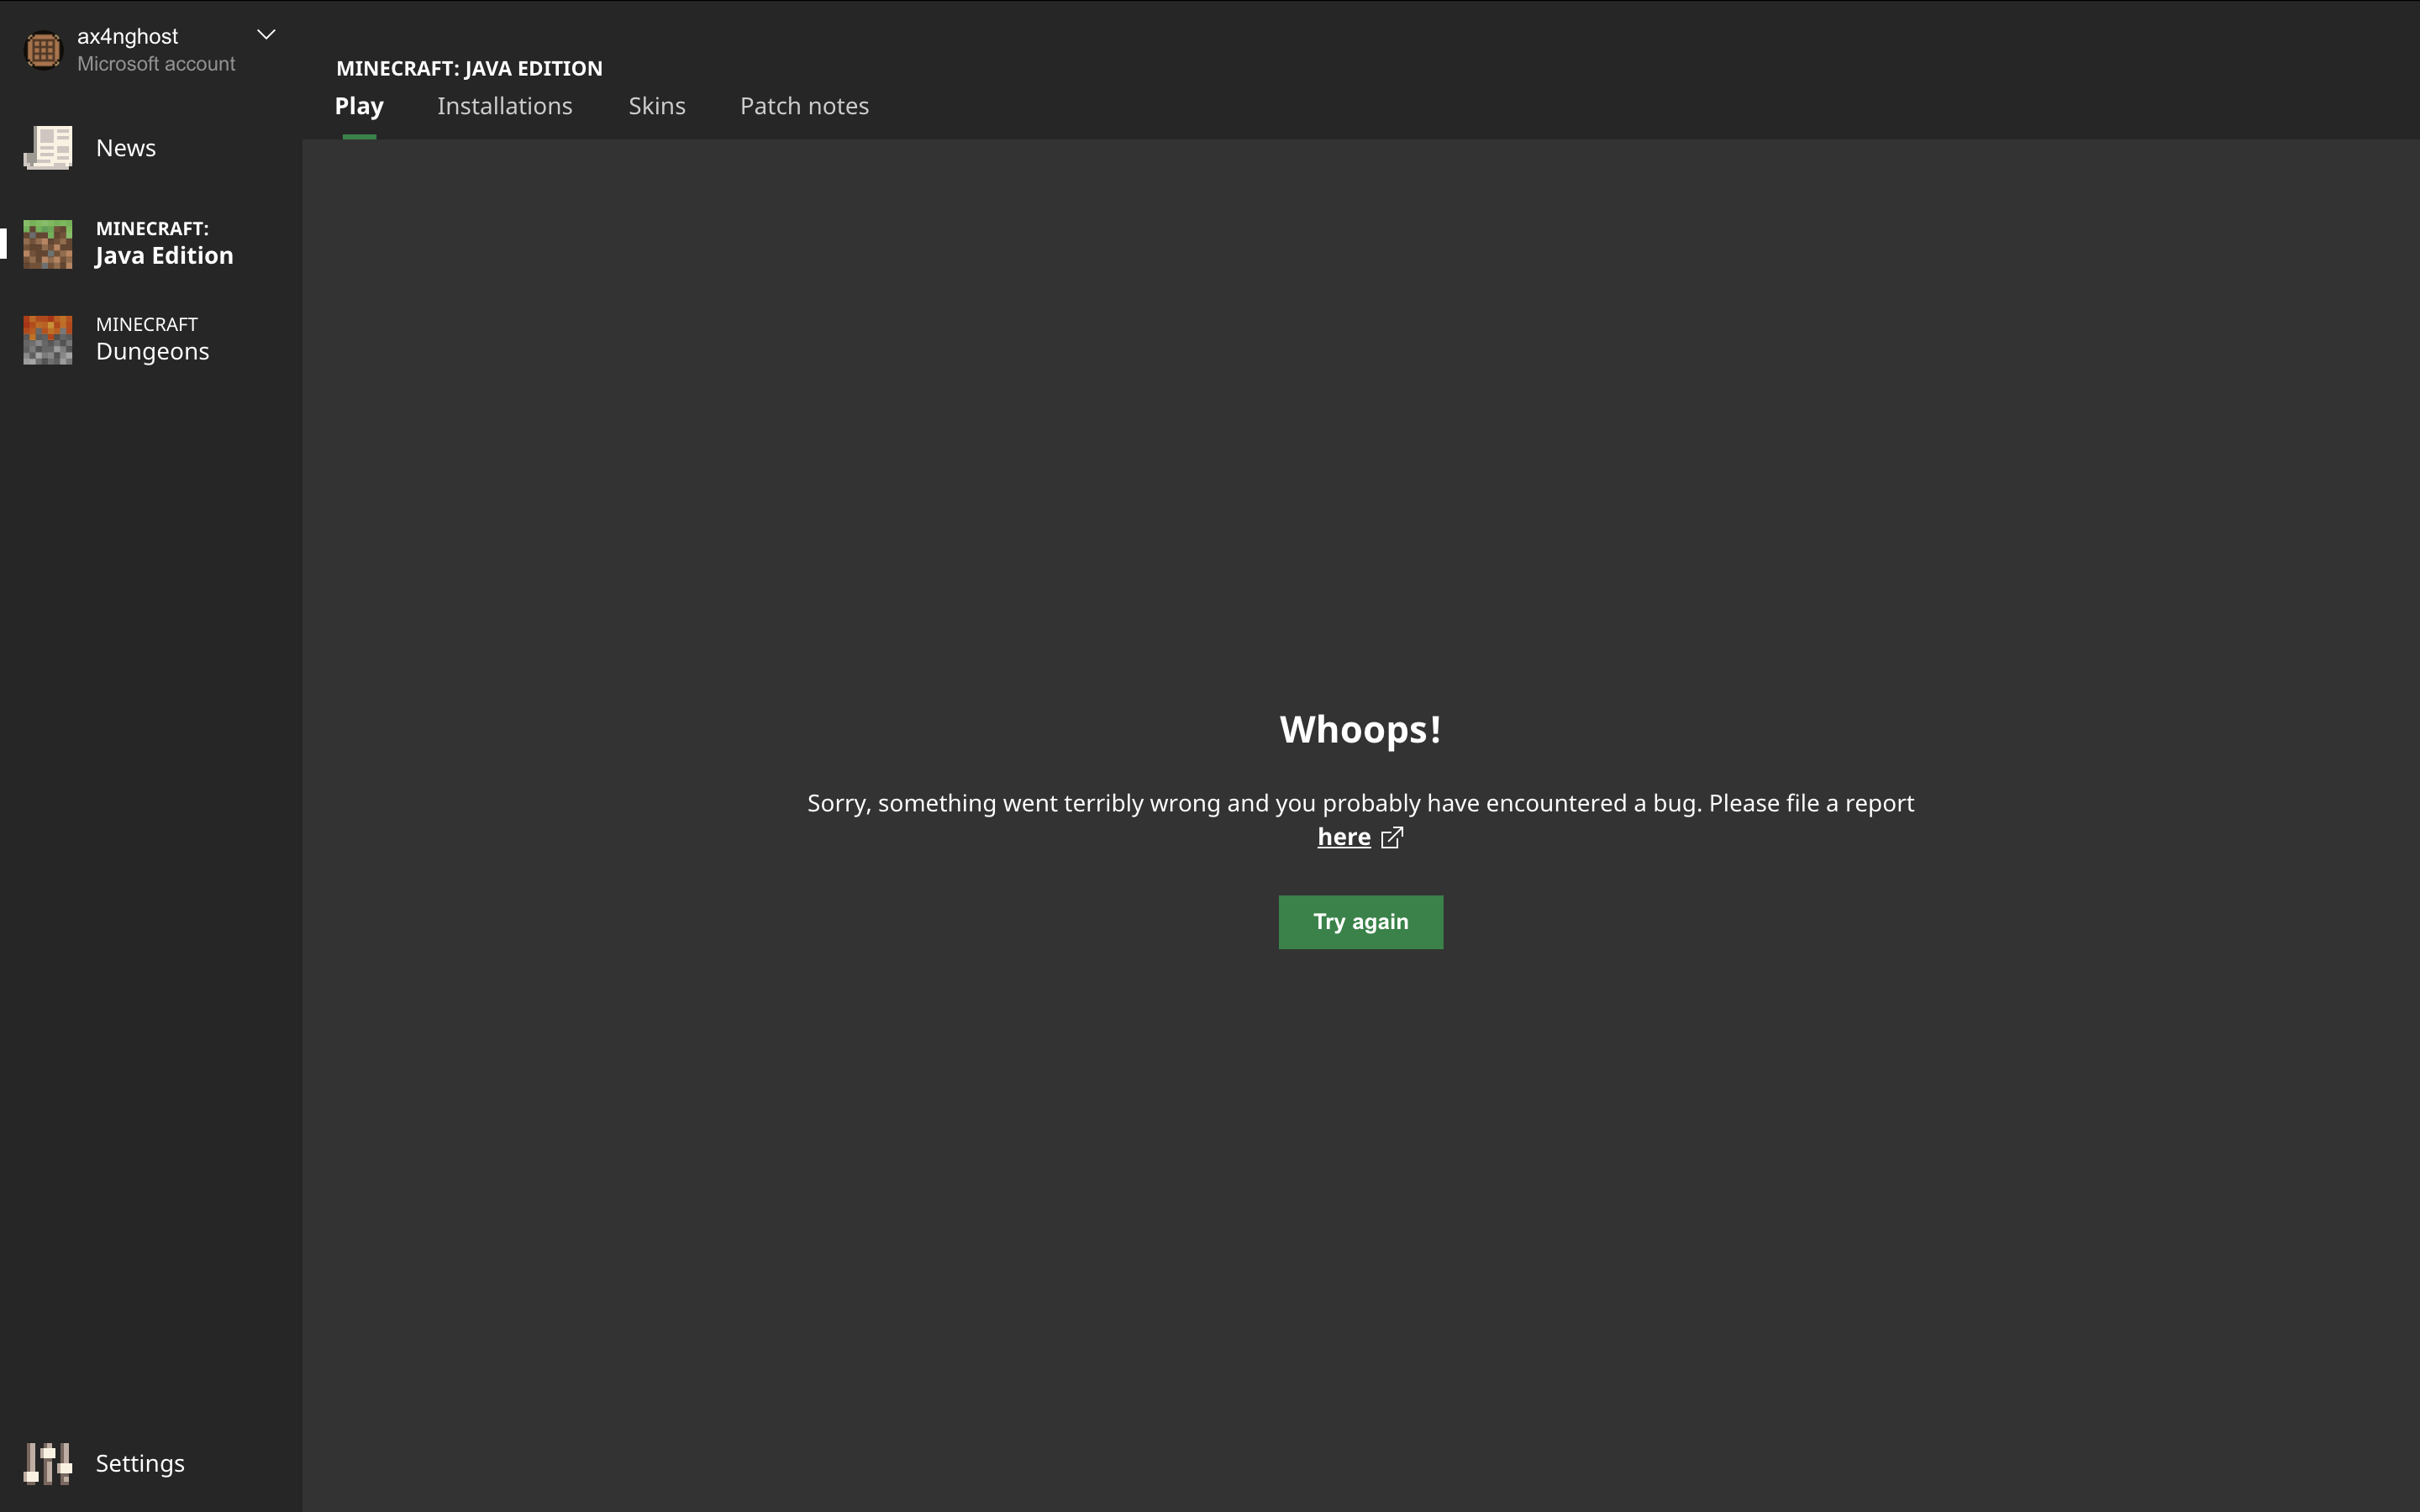Click the Settings sliders icon
This screenshot has height=1512, width=2420.
pyautogui.click(x=48, y=1463)
